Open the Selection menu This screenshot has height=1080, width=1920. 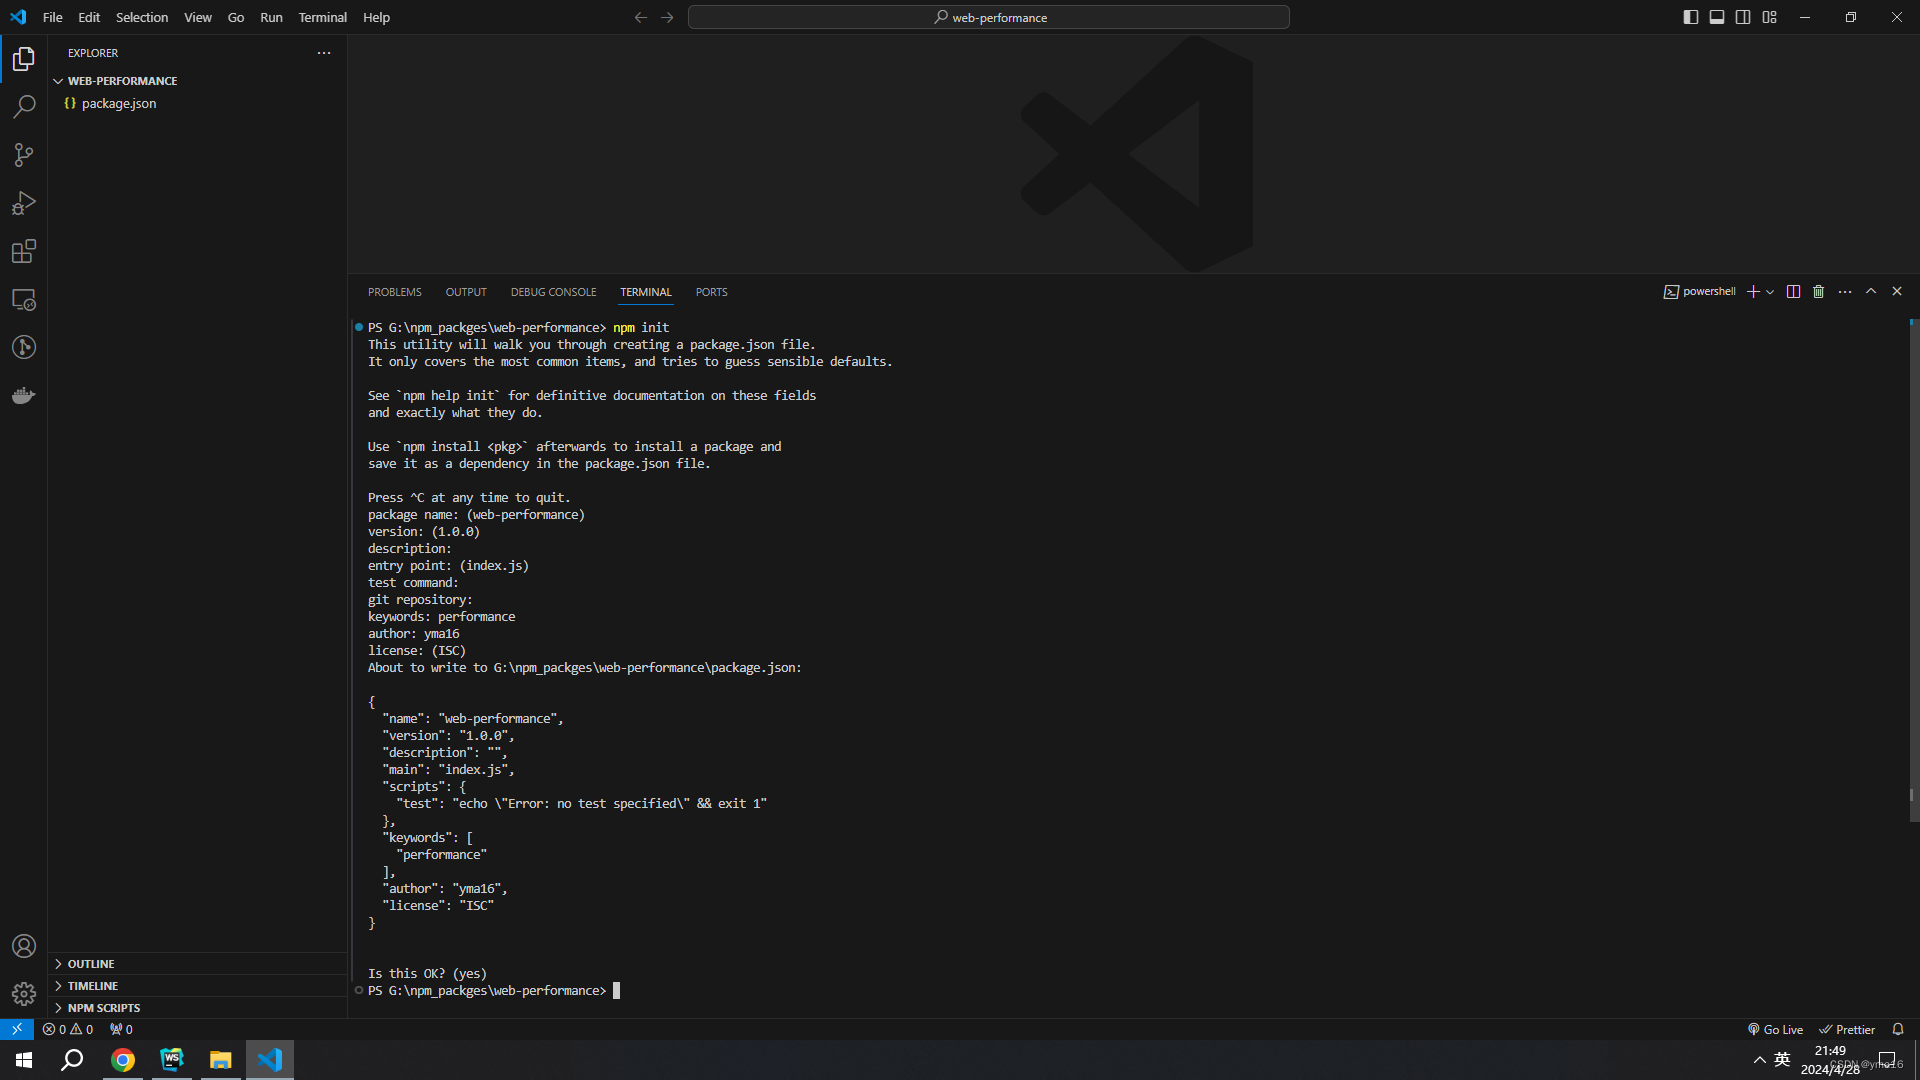(142, 17)
